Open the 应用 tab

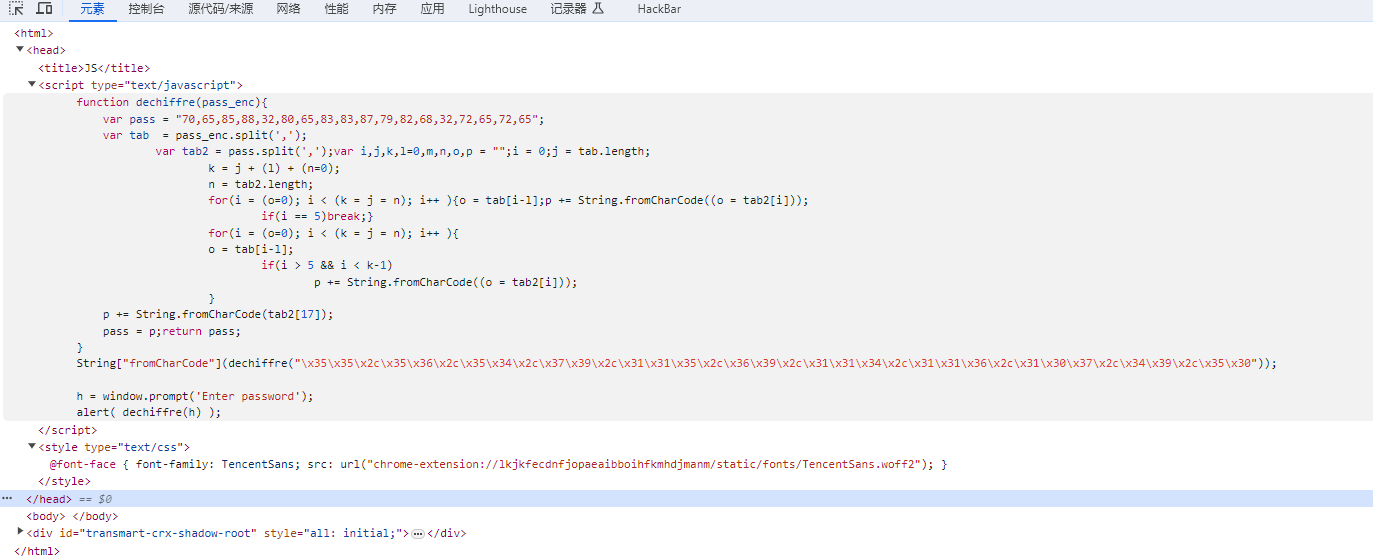pos(432,9)
